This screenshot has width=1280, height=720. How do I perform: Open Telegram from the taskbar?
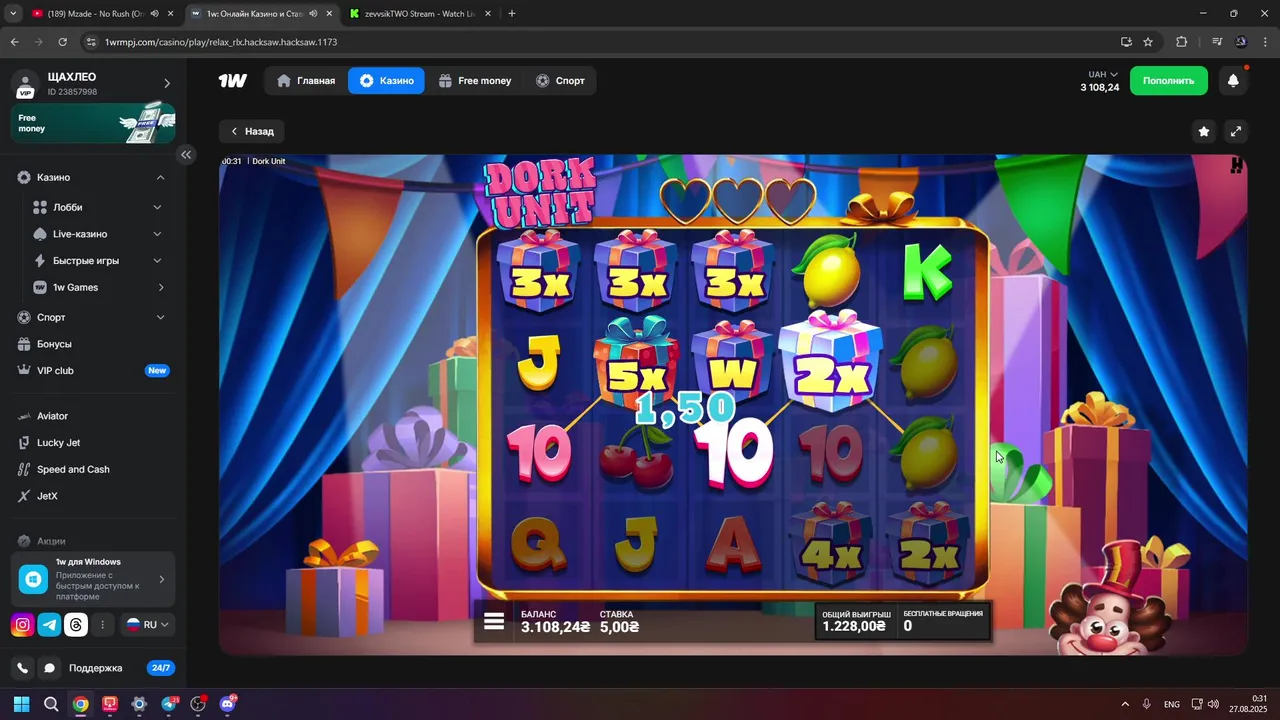point(168,704)
